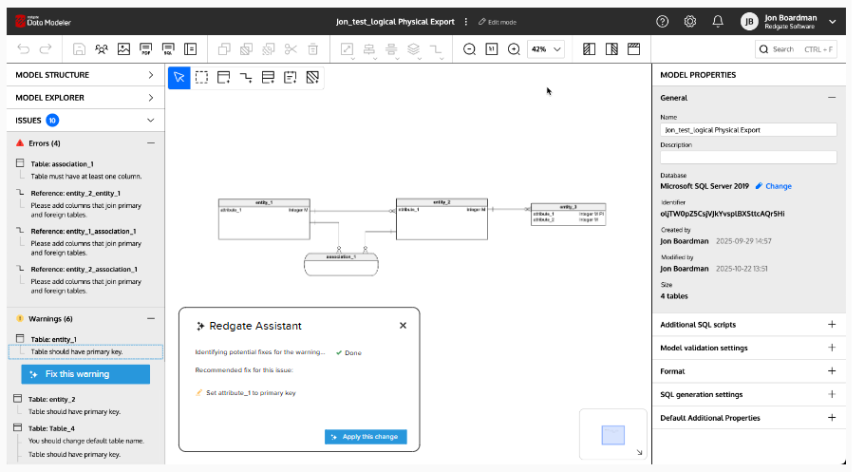Click the model Name input field
The image size is (852, 472).
pyautogui.click(x=748, y=130)
